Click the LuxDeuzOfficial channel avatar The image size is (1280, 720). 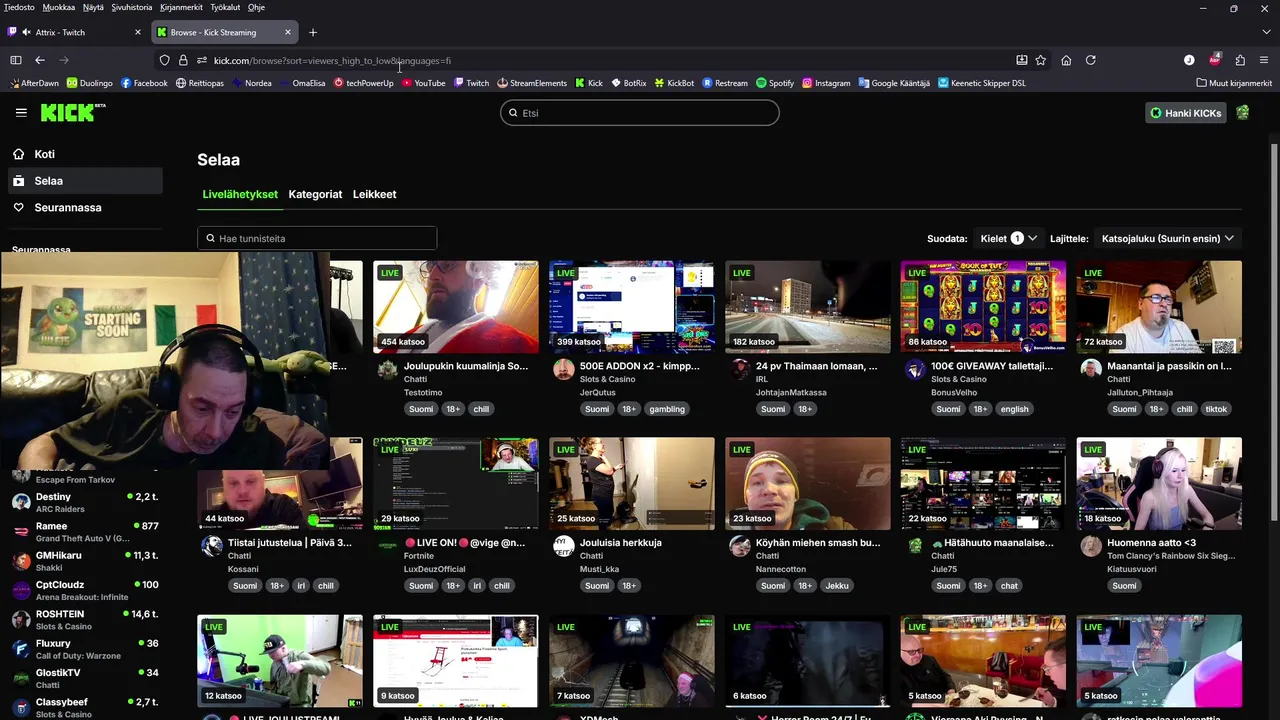point(388,545)
